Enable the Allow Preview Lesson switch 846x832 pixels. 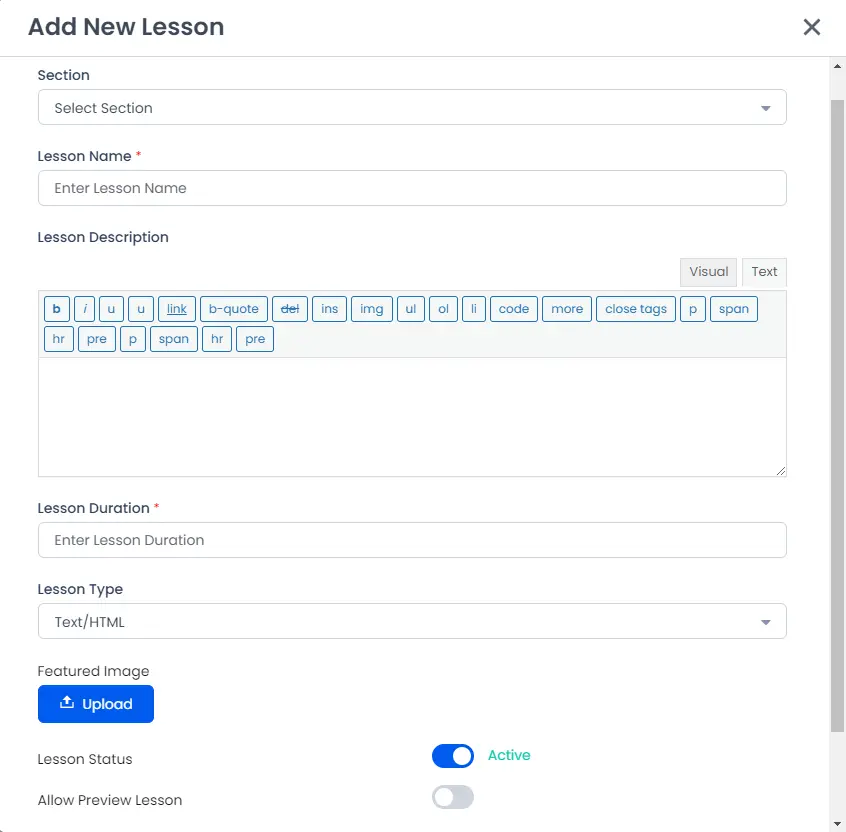click(x=453, y=797)
